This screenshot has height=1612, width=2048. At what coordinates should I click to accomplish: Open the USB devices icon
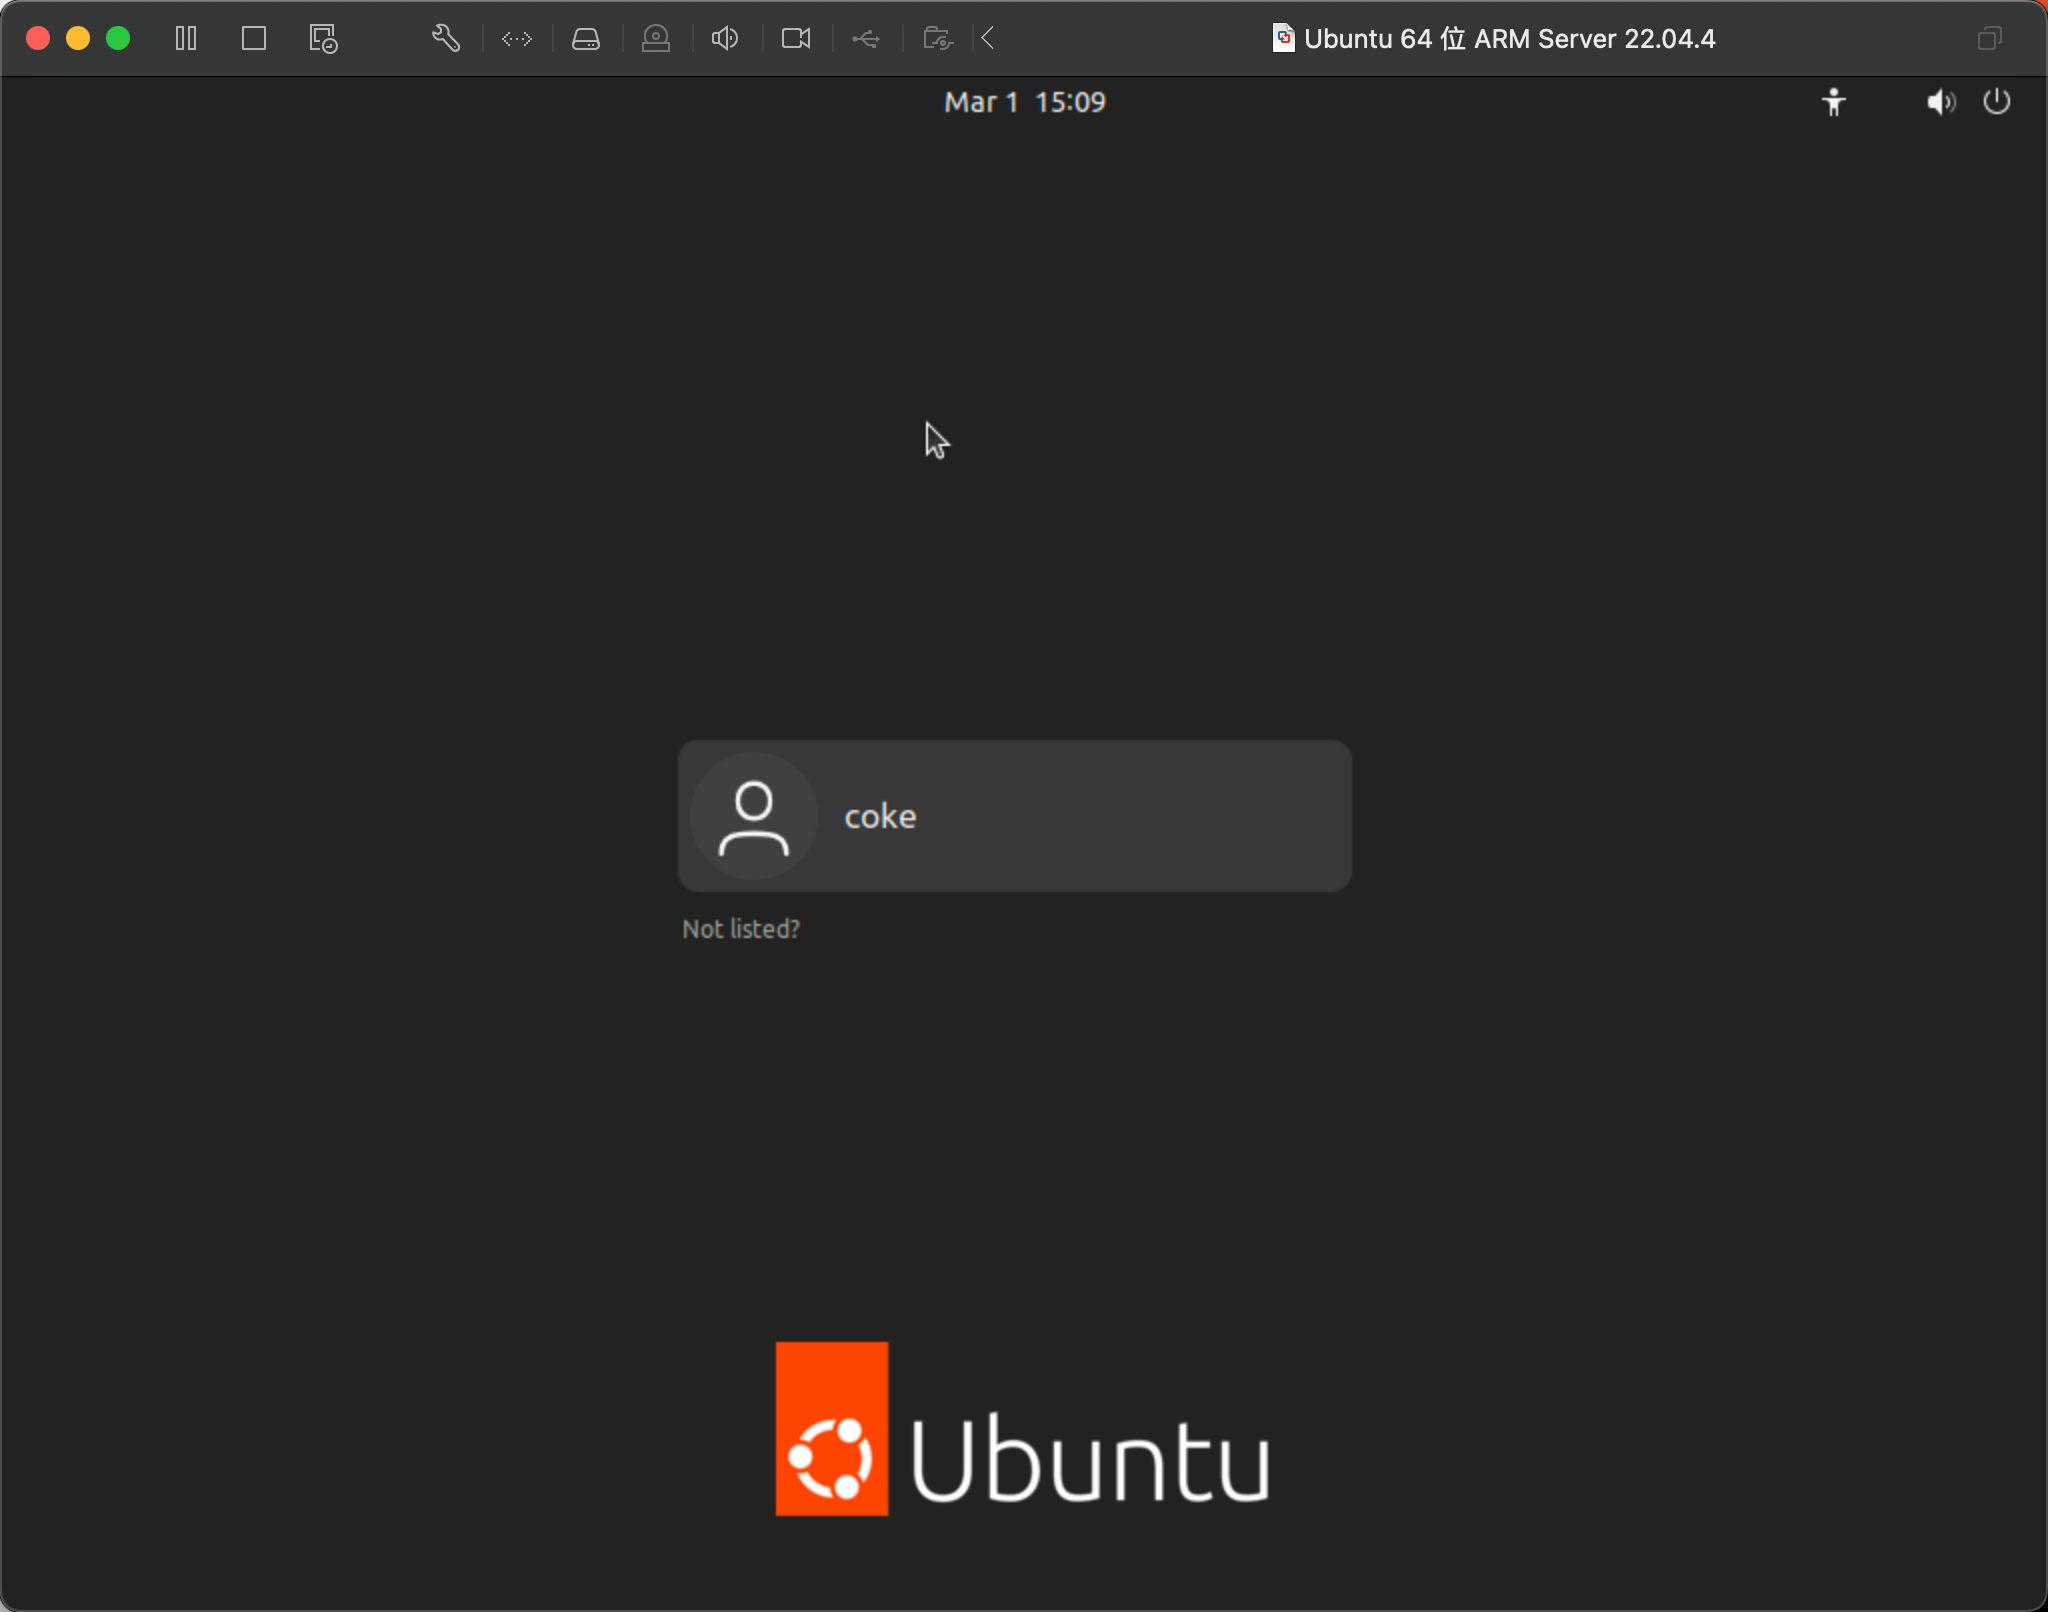(866, 39)
